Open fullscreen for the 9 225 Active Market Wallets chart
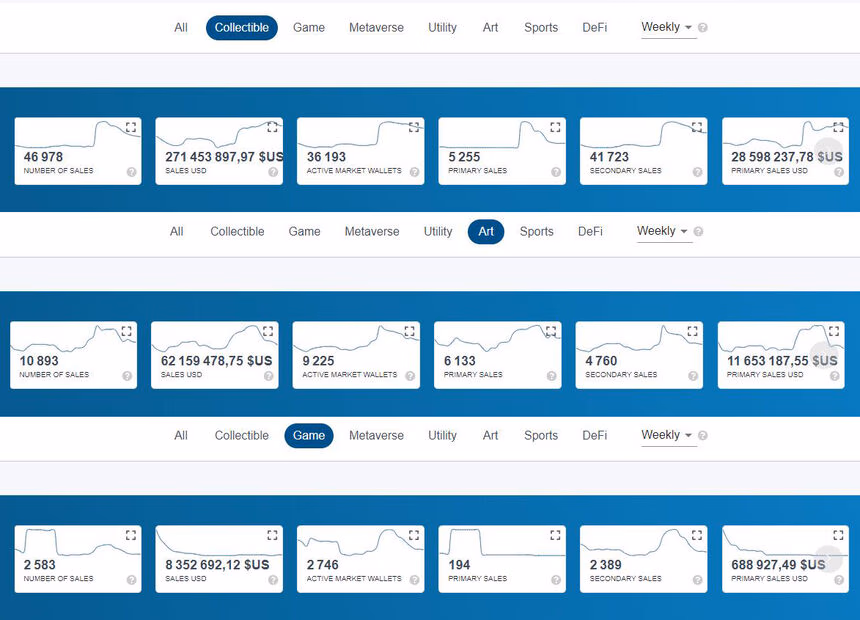Image resolution: width=860 pixels, height=620 pixels. click(409, 331)
